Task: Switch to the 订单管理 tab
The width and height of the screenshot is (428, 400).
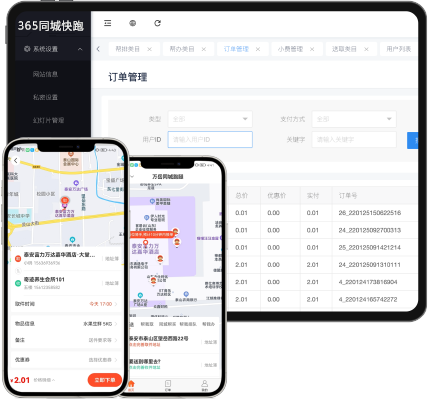Action: click(236, 49)
